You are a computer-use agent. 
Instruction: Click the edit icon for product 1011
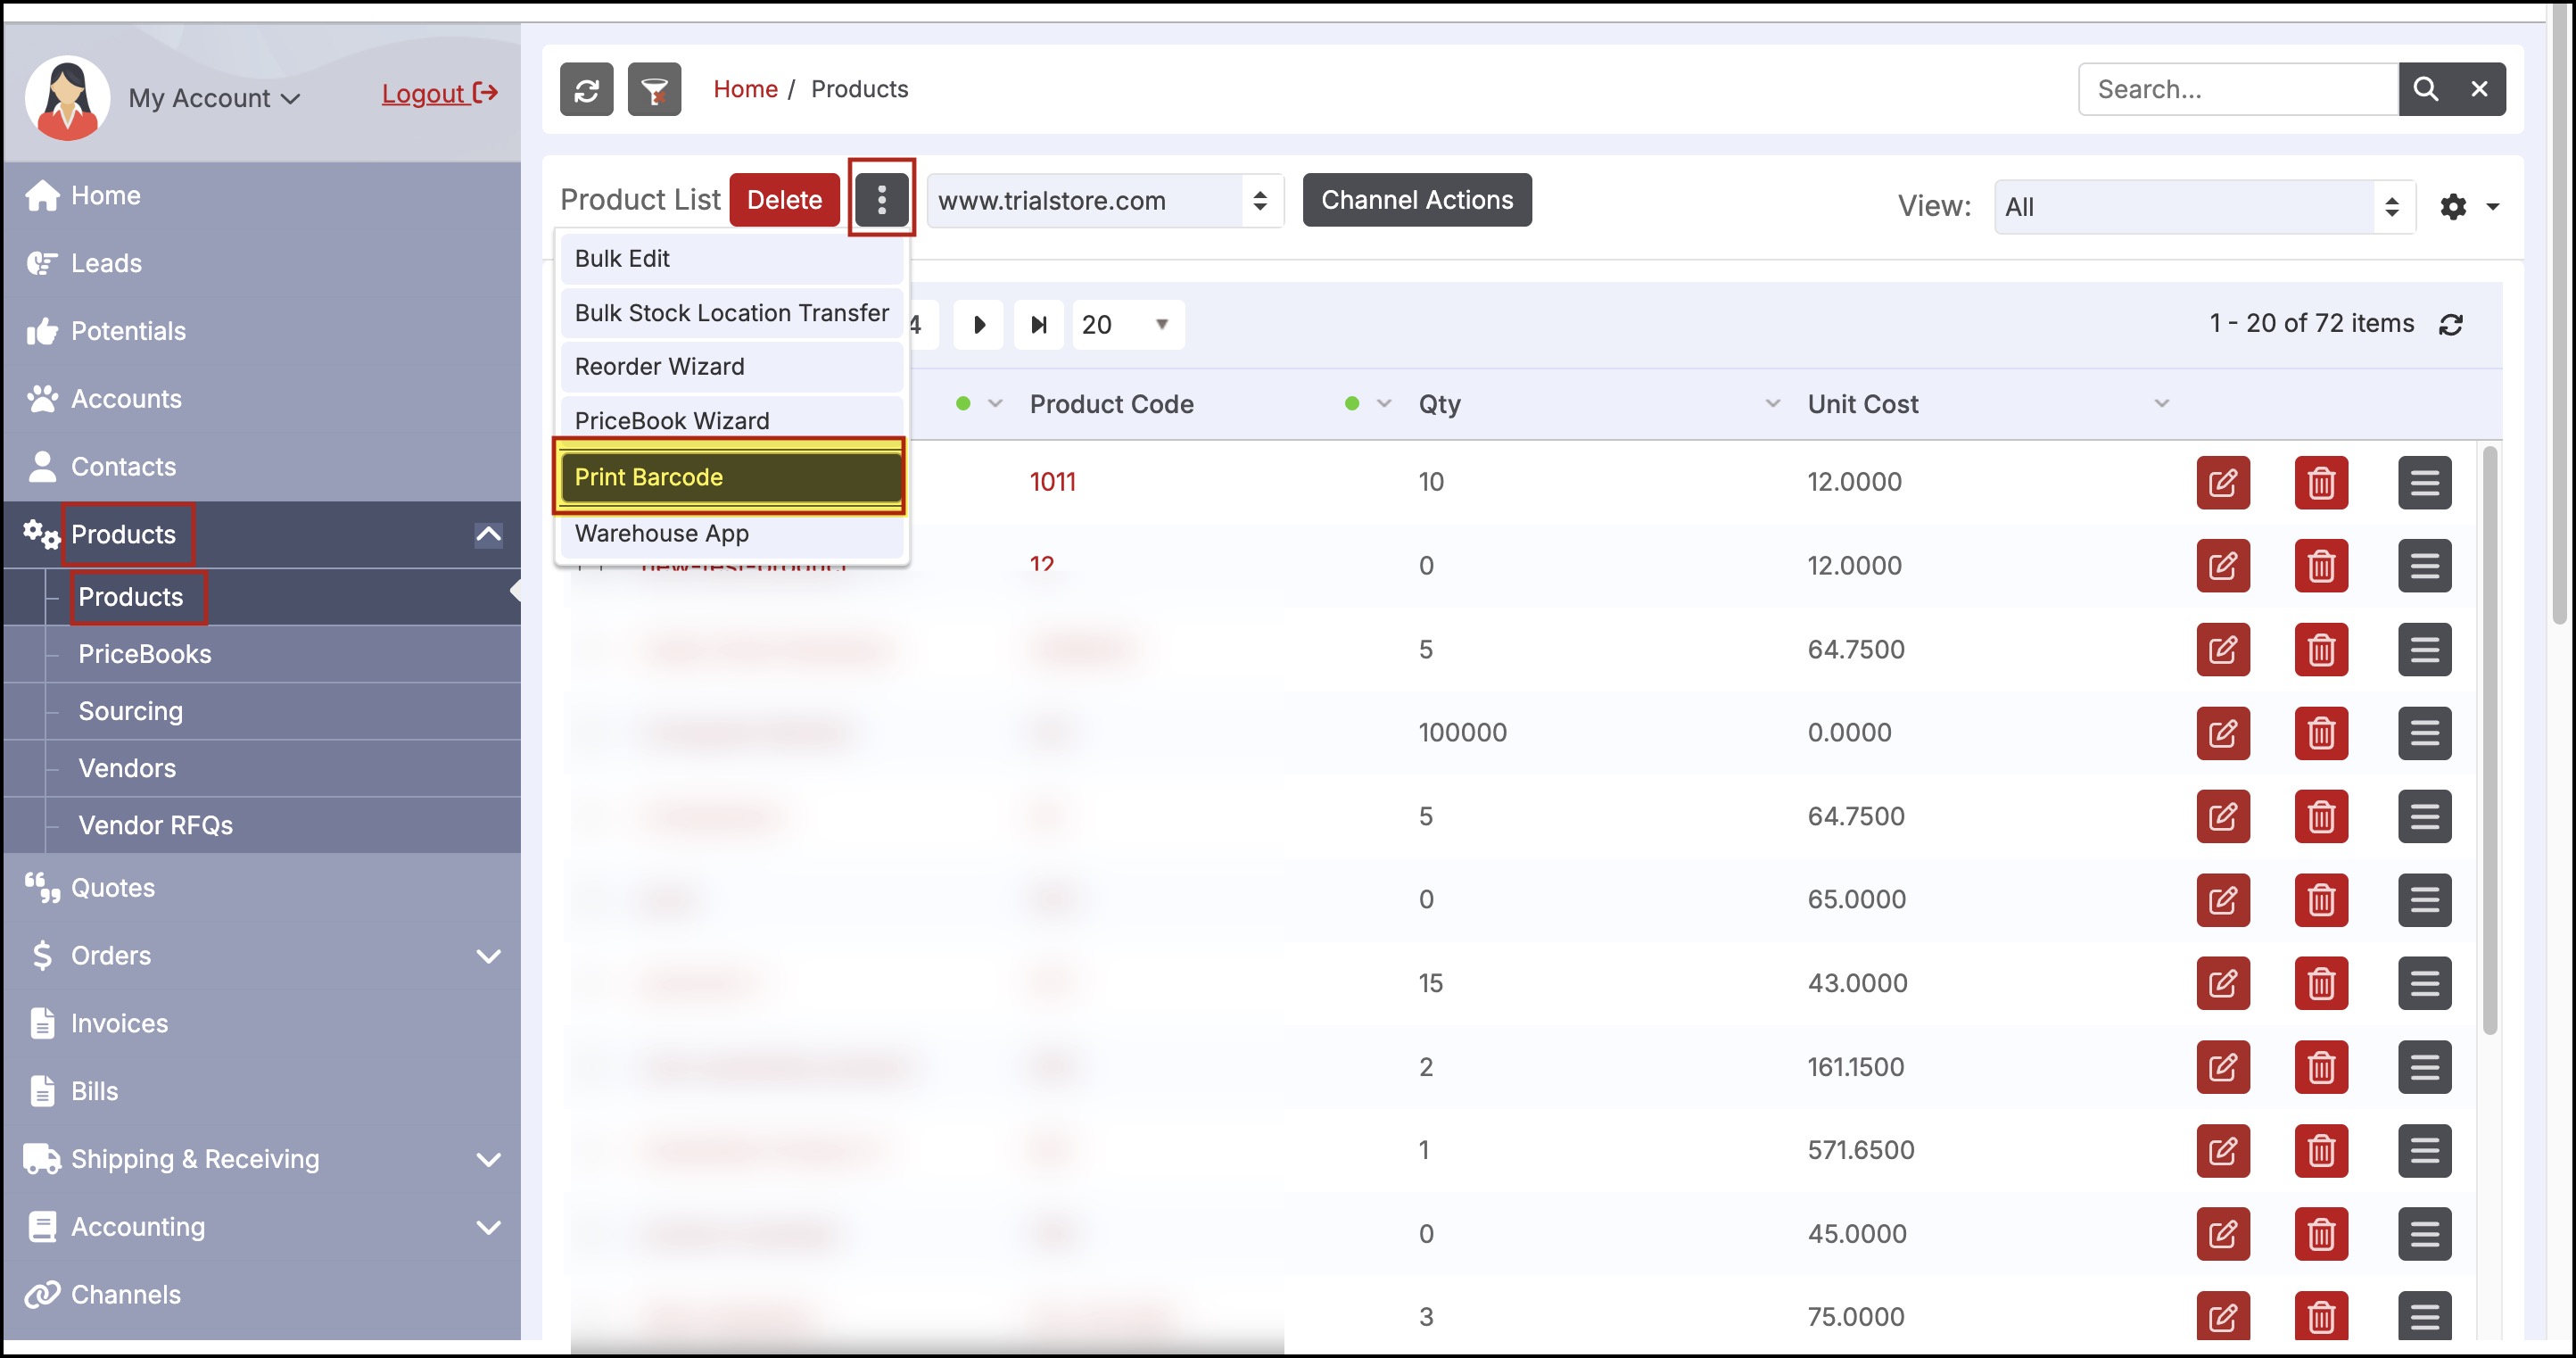tap(2222, 483)
